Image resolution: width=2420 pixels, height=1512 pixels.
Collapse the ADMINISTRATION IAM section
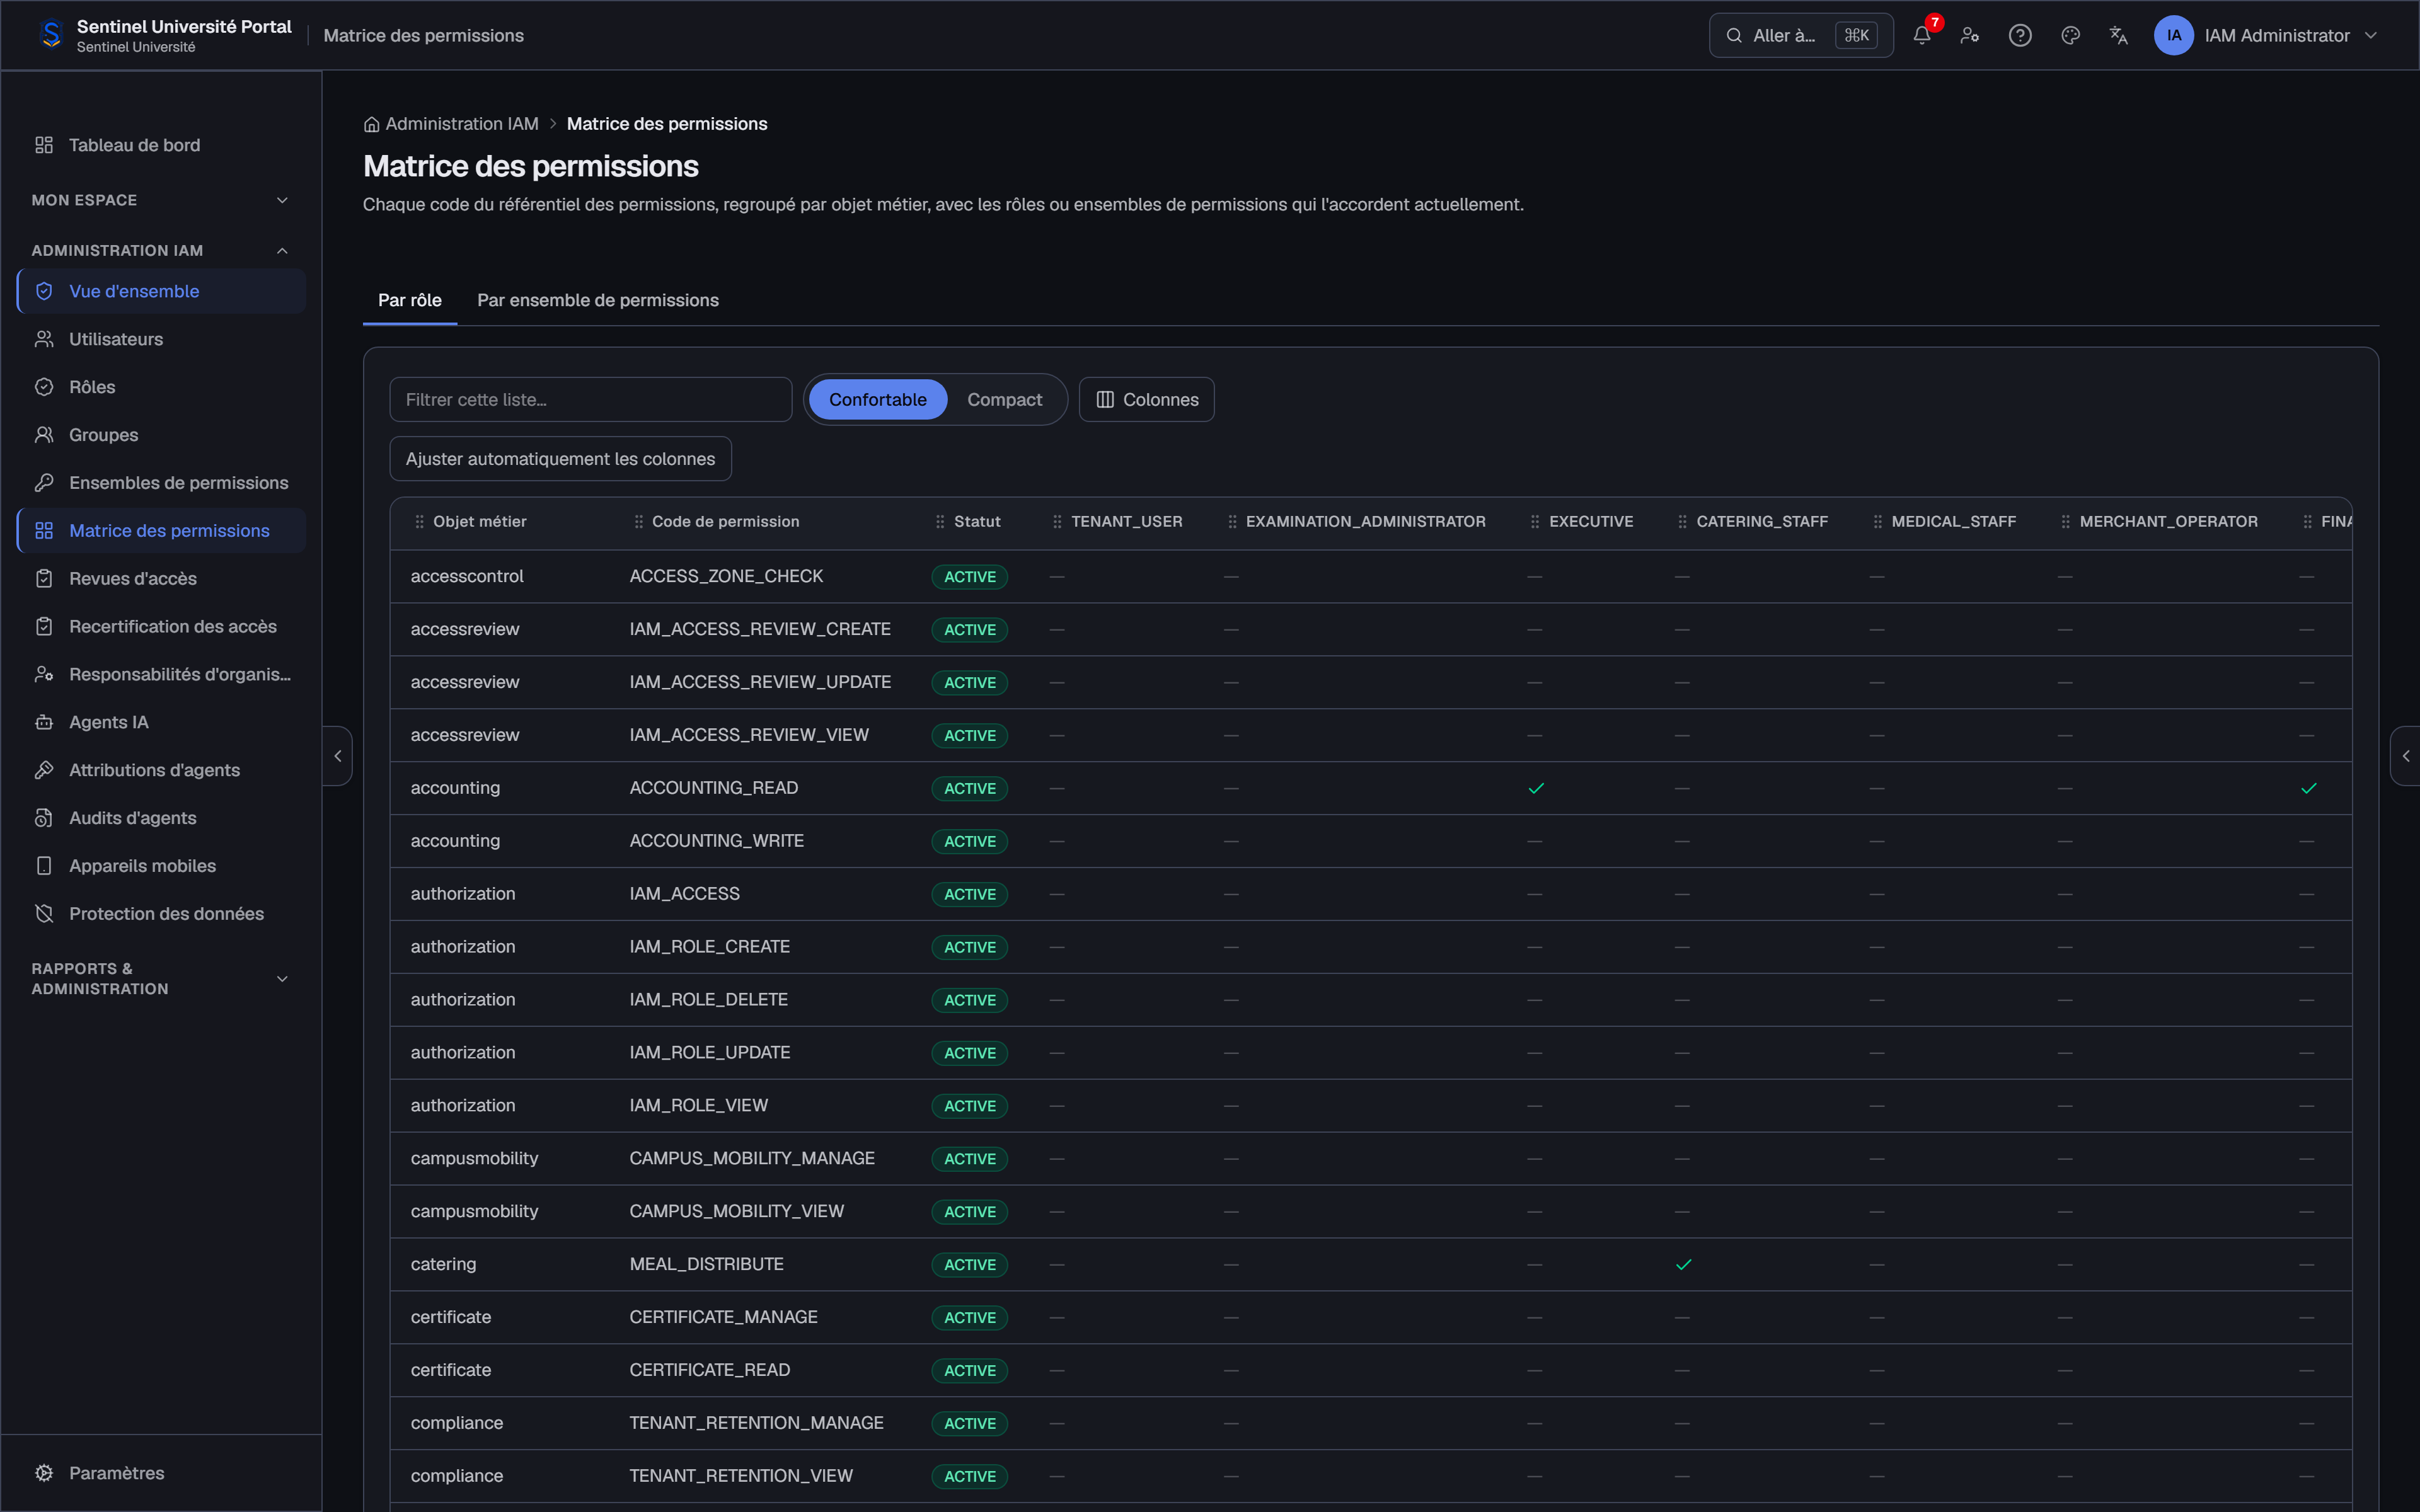click(160, 250)
